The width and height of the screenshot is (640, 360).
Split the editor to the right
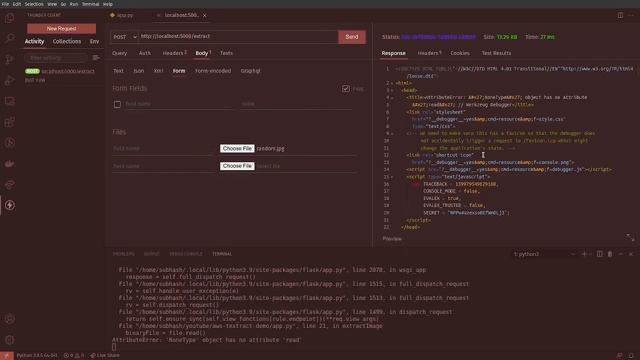tap(620, 15)
